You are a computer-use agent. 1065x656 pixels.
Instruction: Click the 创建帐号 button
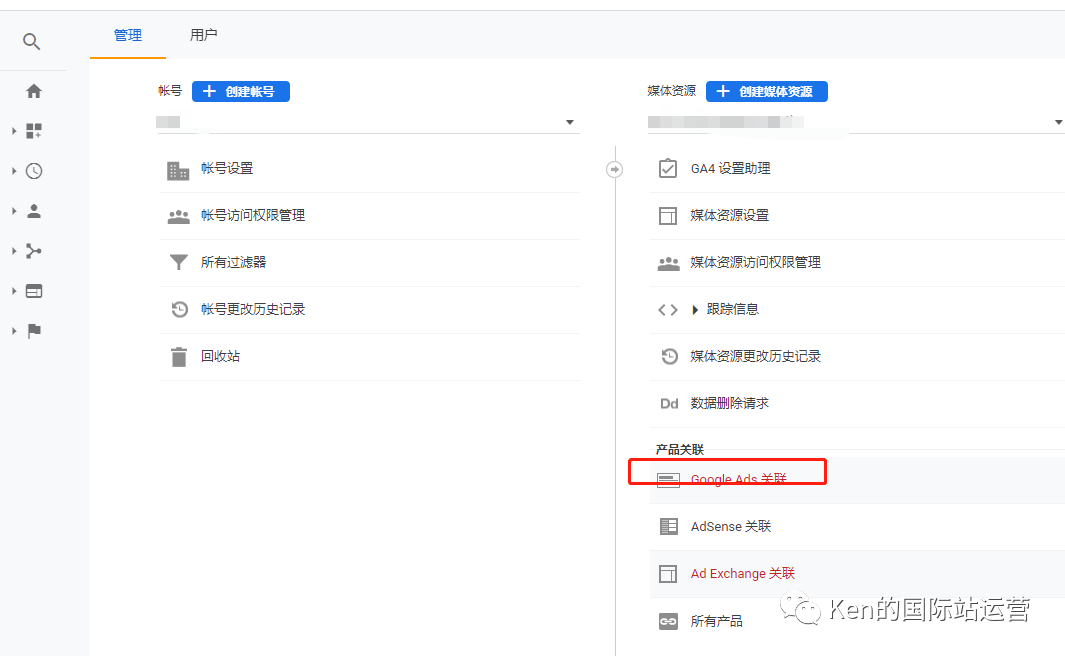tap(240, 91)
